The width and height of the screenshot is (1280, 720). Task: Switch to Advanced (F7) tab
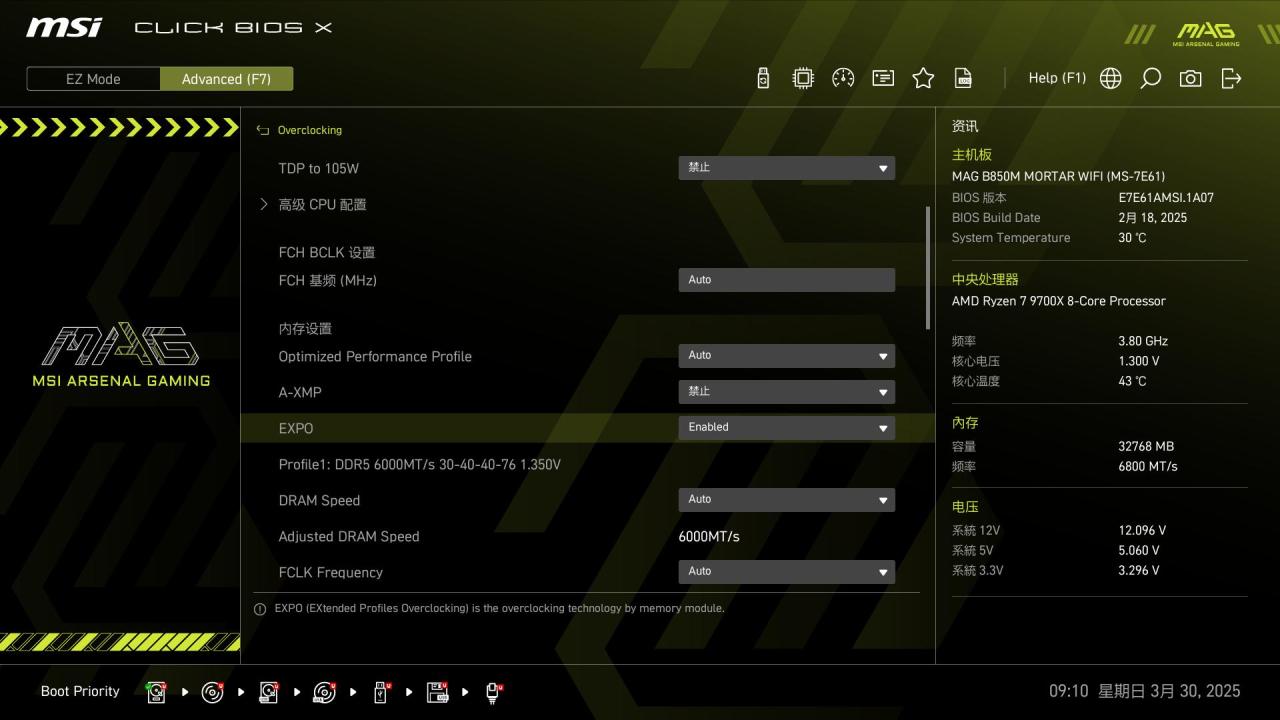226,79
